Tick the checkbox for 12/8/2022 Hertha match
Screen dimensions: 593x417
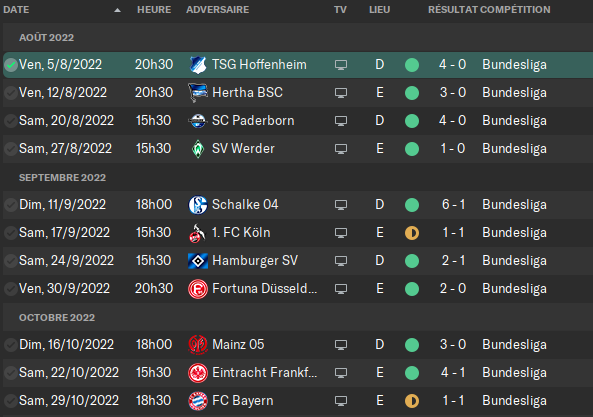click(11, 93)
